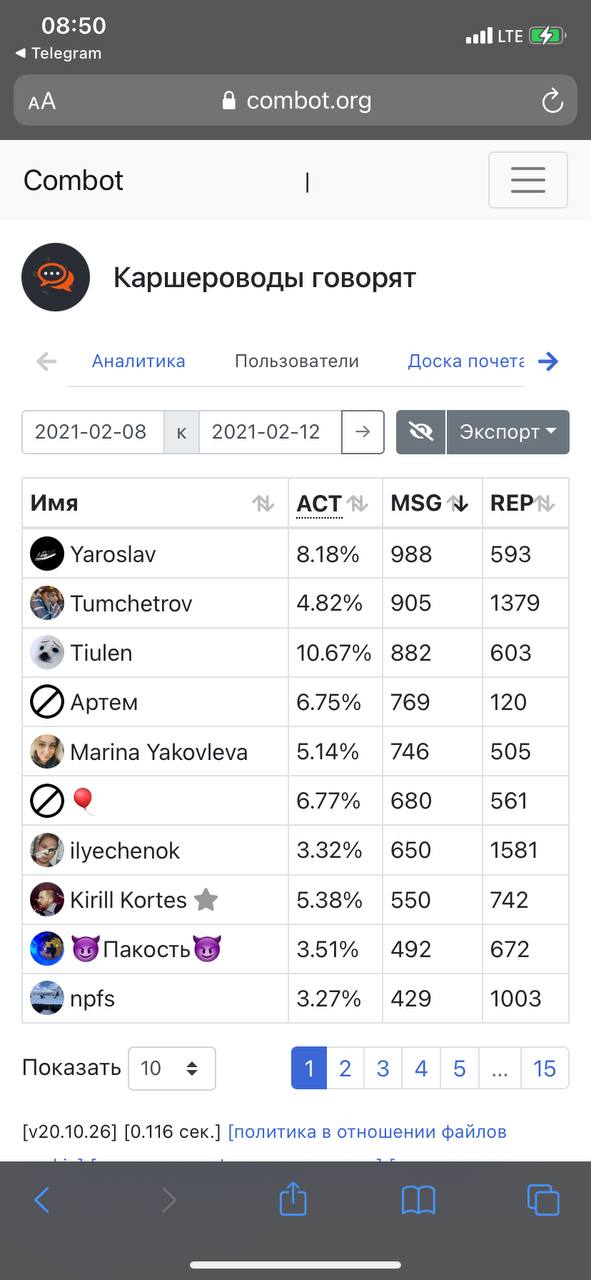Open the Экспорт dropdown
591x1280 pixels.
pos(508,432)
